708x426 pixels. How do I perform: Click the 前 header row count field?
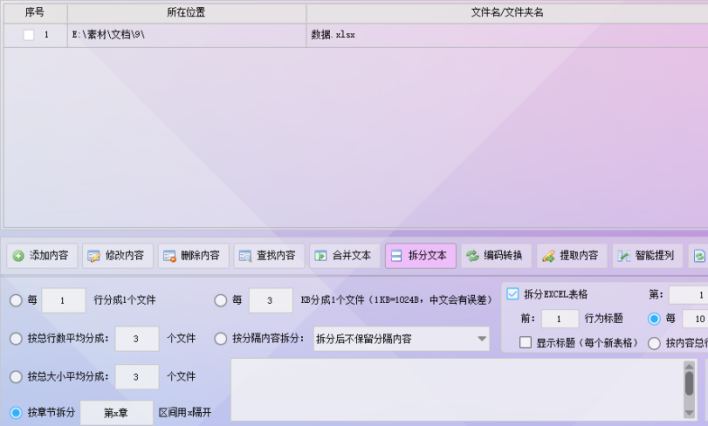[x=560, y=318]
